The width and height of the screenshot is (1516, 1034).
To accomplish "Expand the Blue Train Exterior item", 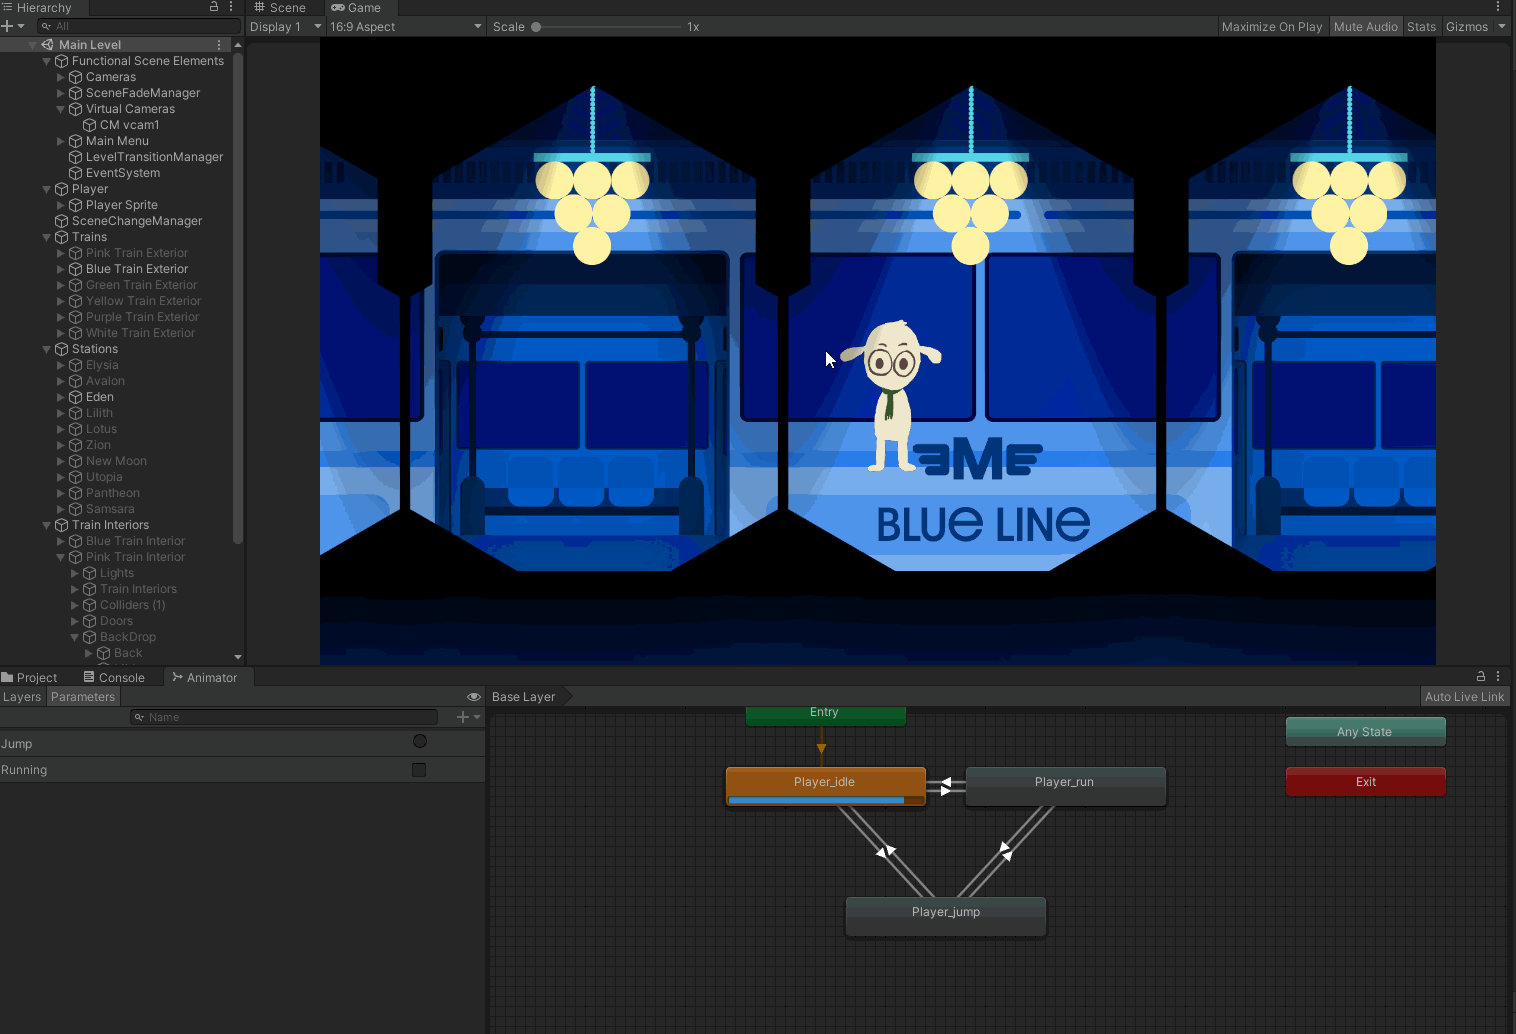I will click(x=61, y=269).
